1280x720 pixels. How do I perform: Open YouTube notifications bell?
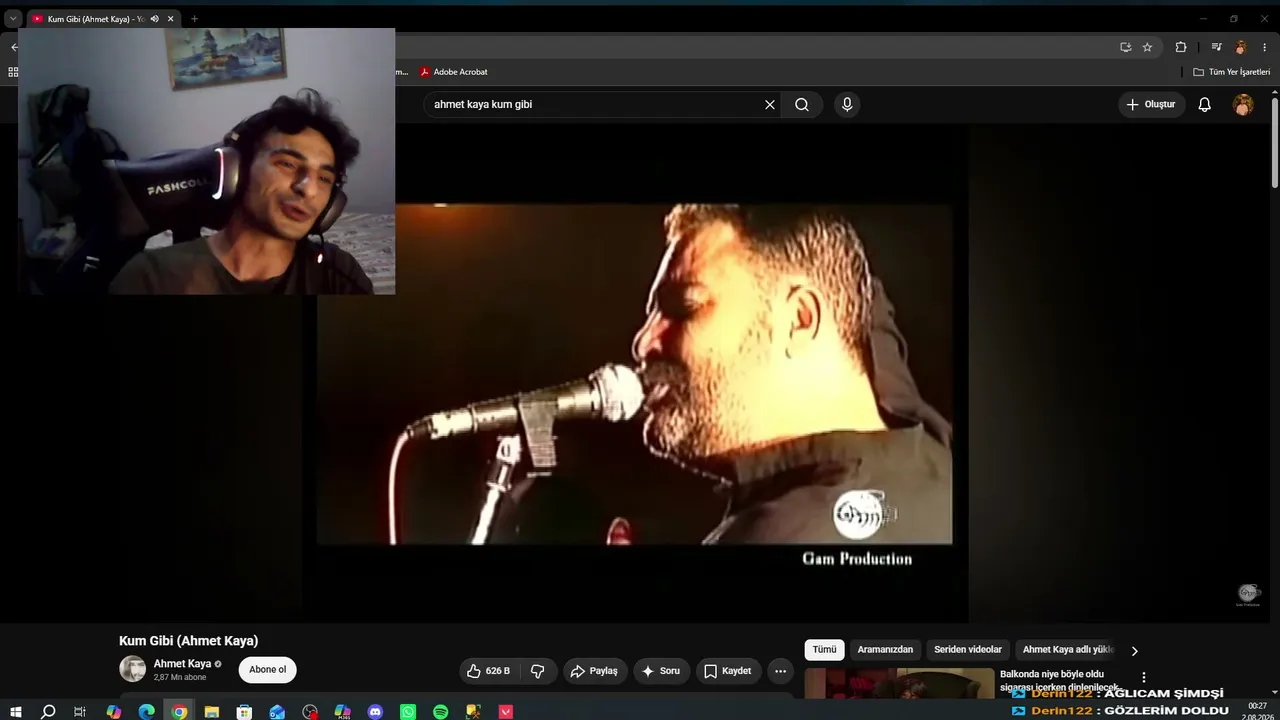[1205, 104]
